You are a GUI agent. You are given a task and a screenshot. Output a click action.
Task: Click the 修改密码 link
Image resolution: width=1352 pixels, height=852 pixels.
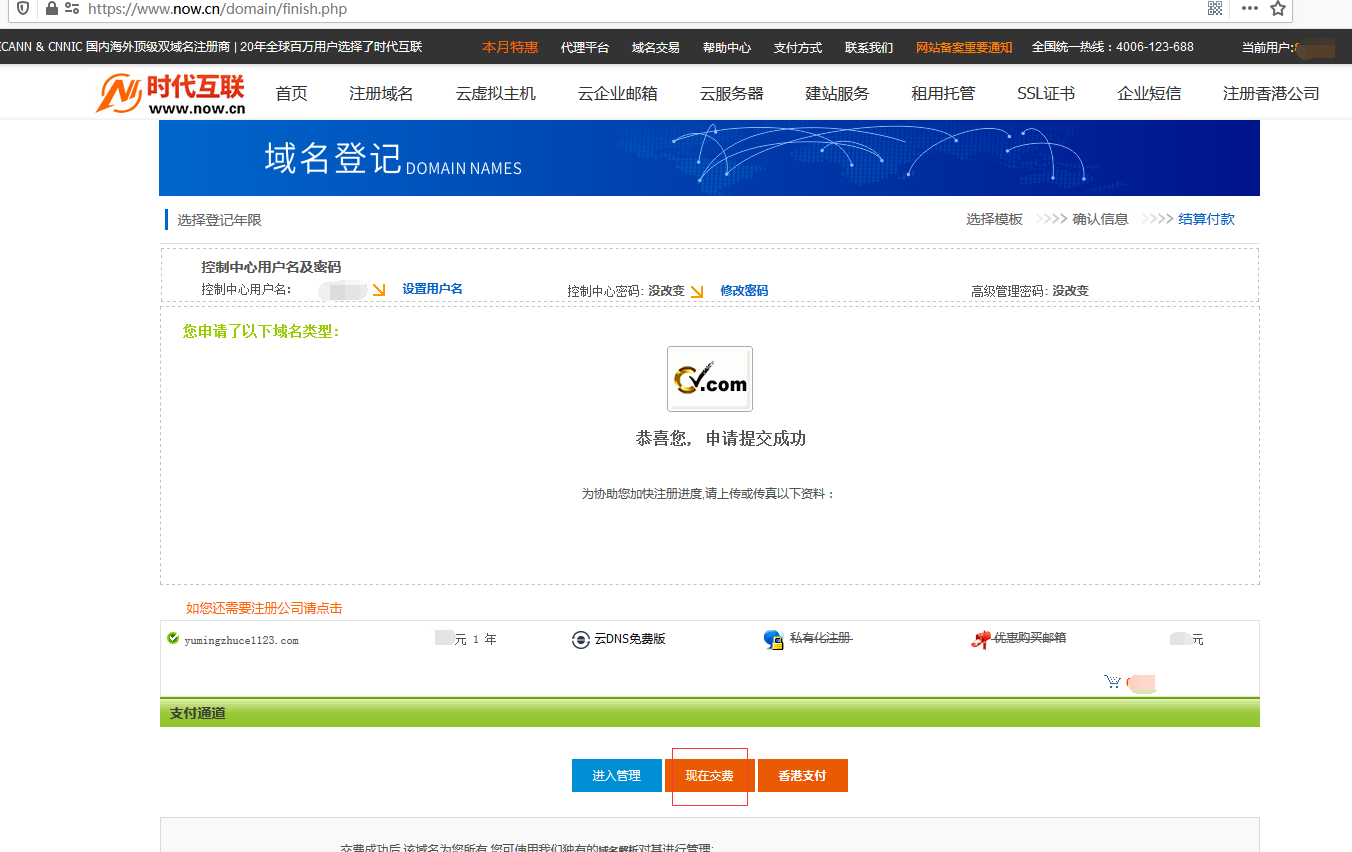[x=744, y=291]
